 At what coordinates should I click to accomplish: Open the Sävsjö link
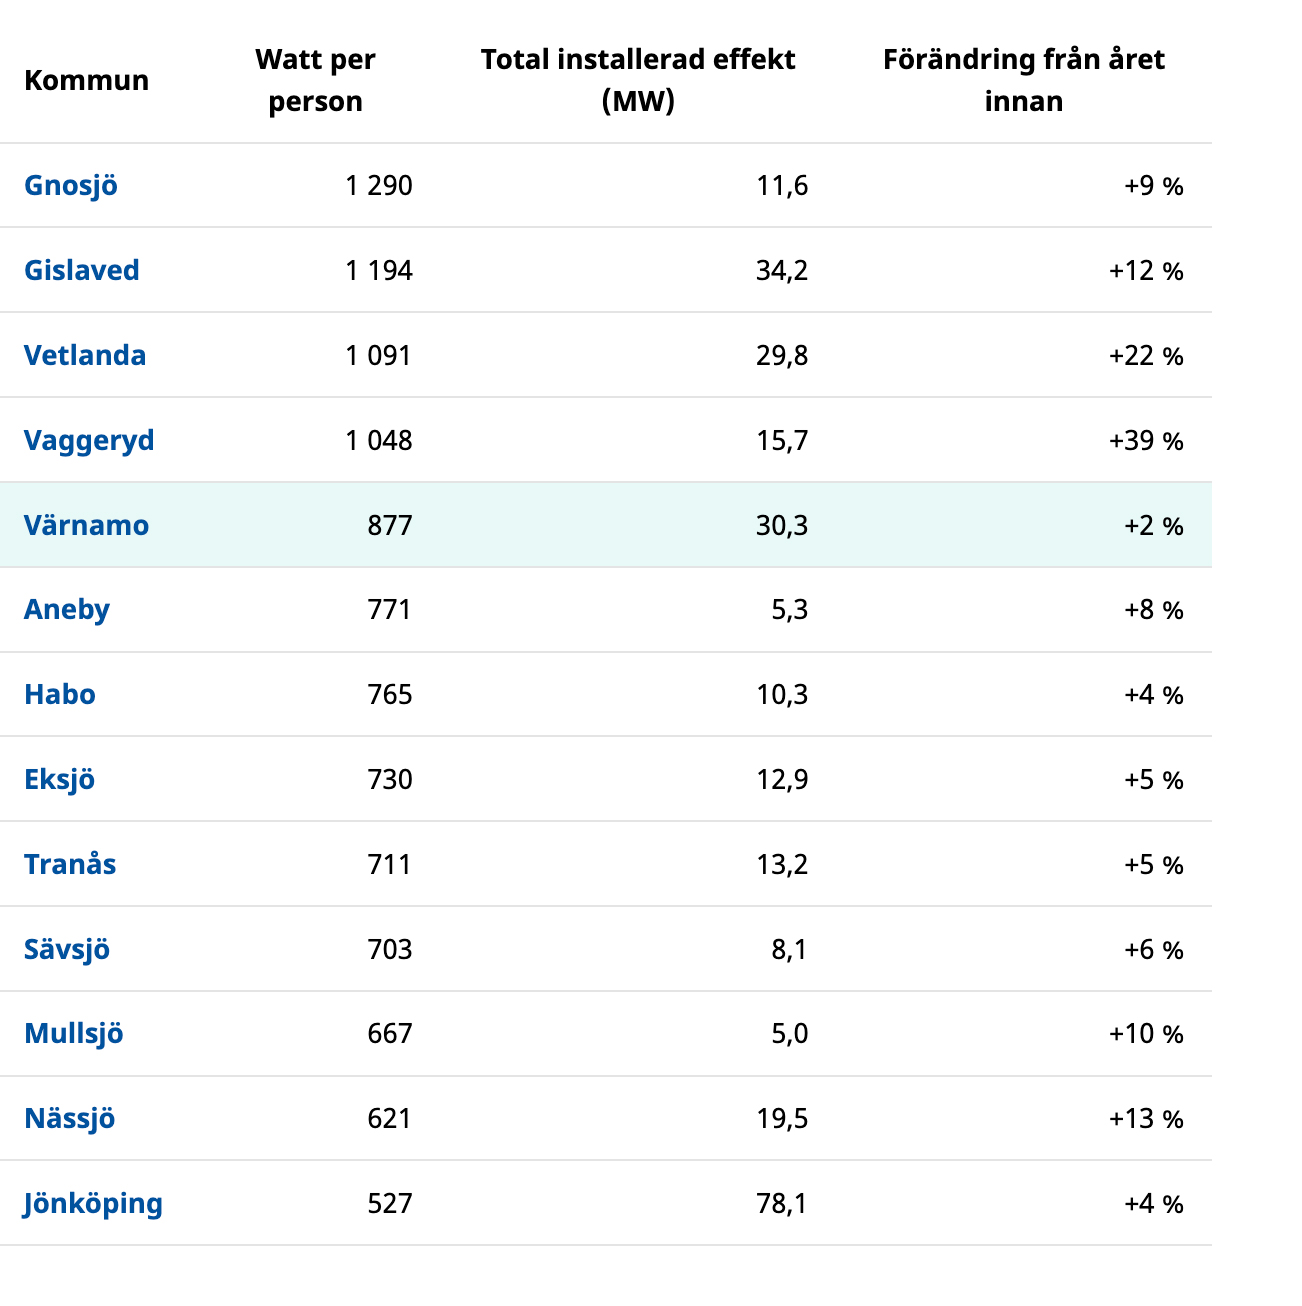pos(67,950)
